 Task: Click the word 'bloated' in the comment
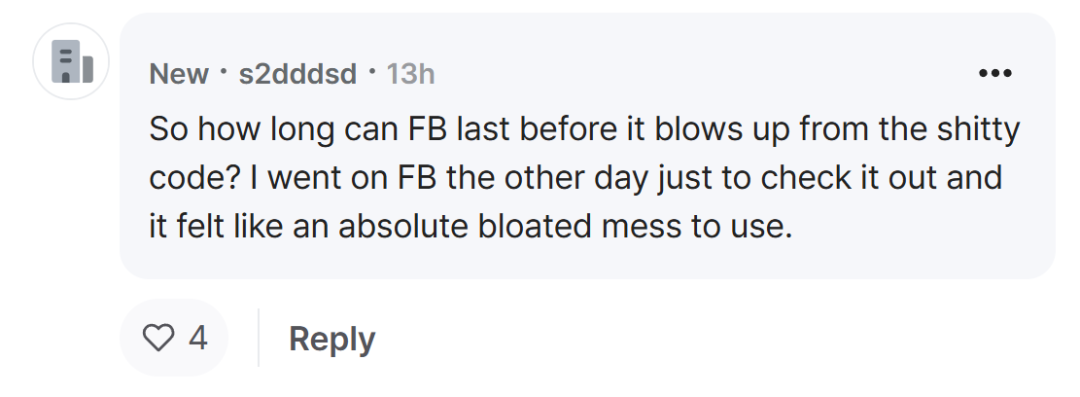(x=534, y=226)
